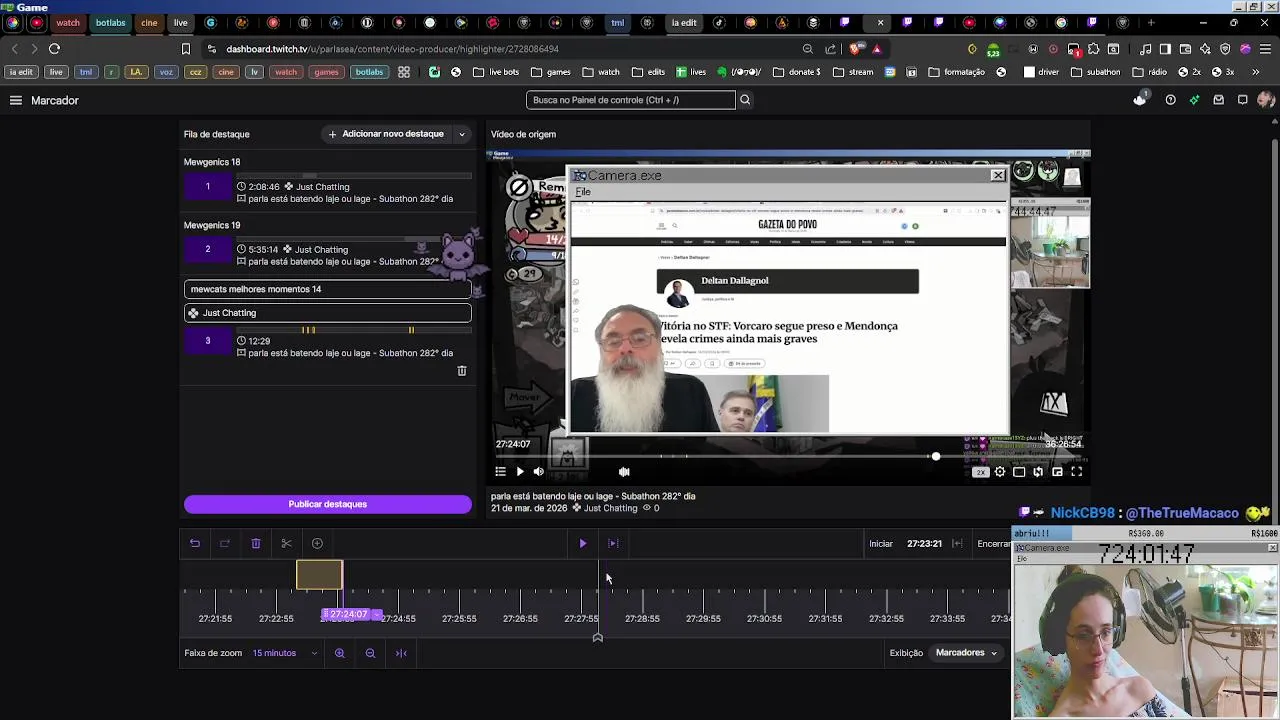Open the 15 minutos zoom range dropdown
The height and width of the screenshot is (720, 1280).
[x=285, y=653]
